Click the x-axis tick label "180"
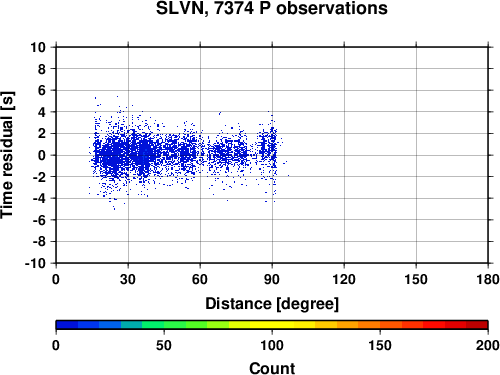Viewport: 500px width, 375px height. (488, 279)
